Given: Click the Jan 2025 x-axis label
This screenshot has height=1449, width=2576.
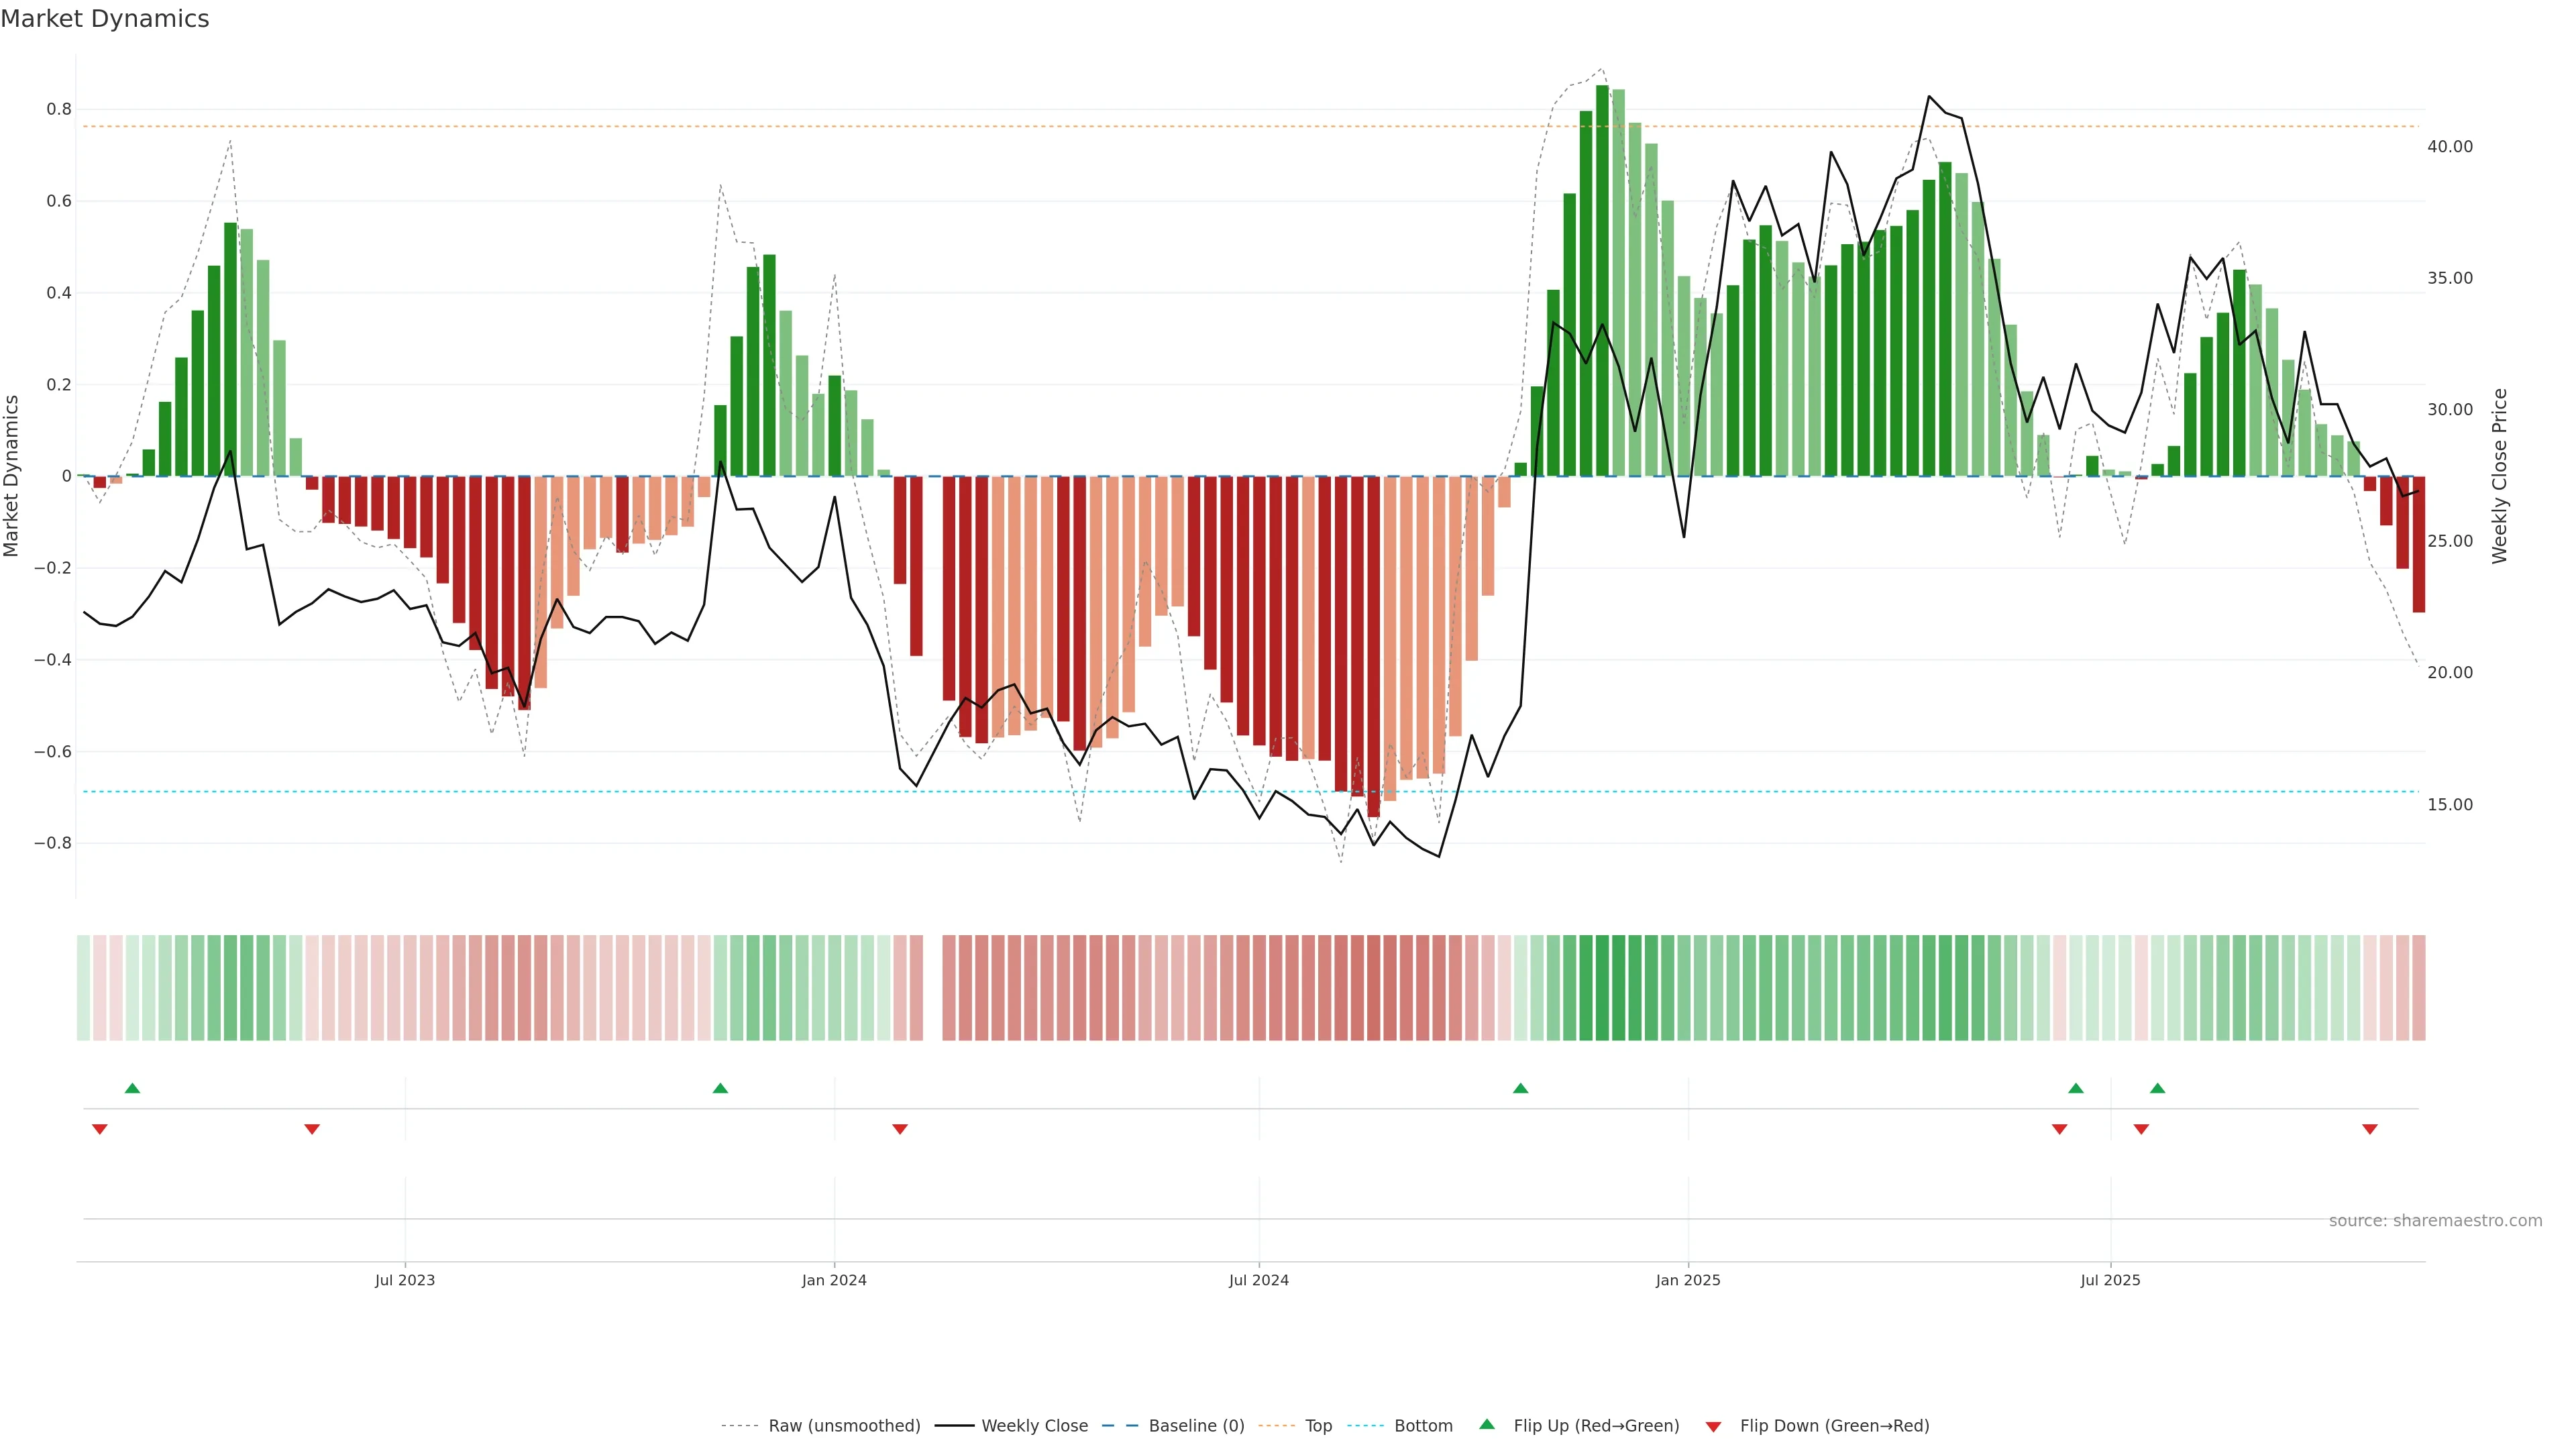Looking at the screenshot, I should tap(1688, 1280).
